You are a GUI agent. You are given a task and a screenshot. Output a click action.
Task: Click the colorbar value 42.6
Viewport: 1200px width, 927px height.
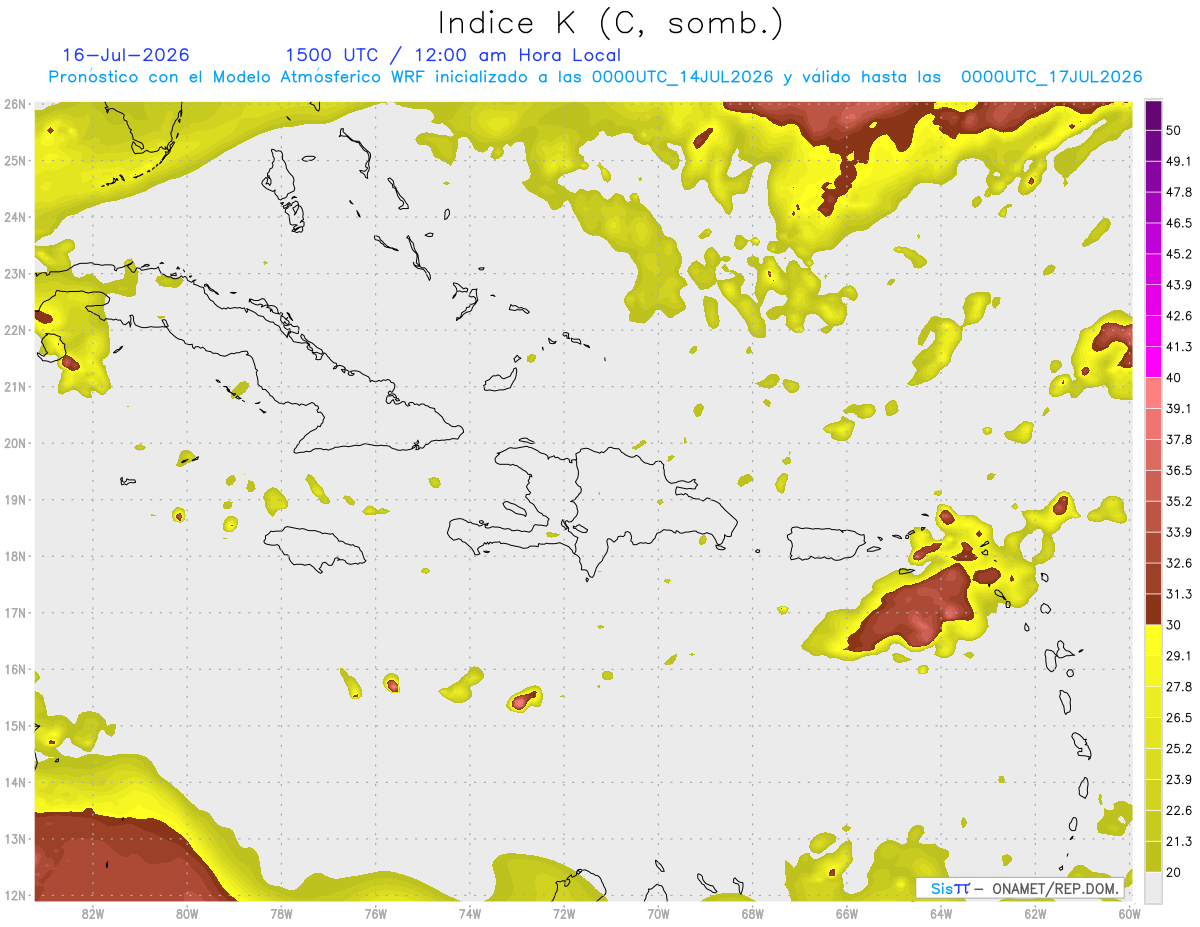(1179, 316)
